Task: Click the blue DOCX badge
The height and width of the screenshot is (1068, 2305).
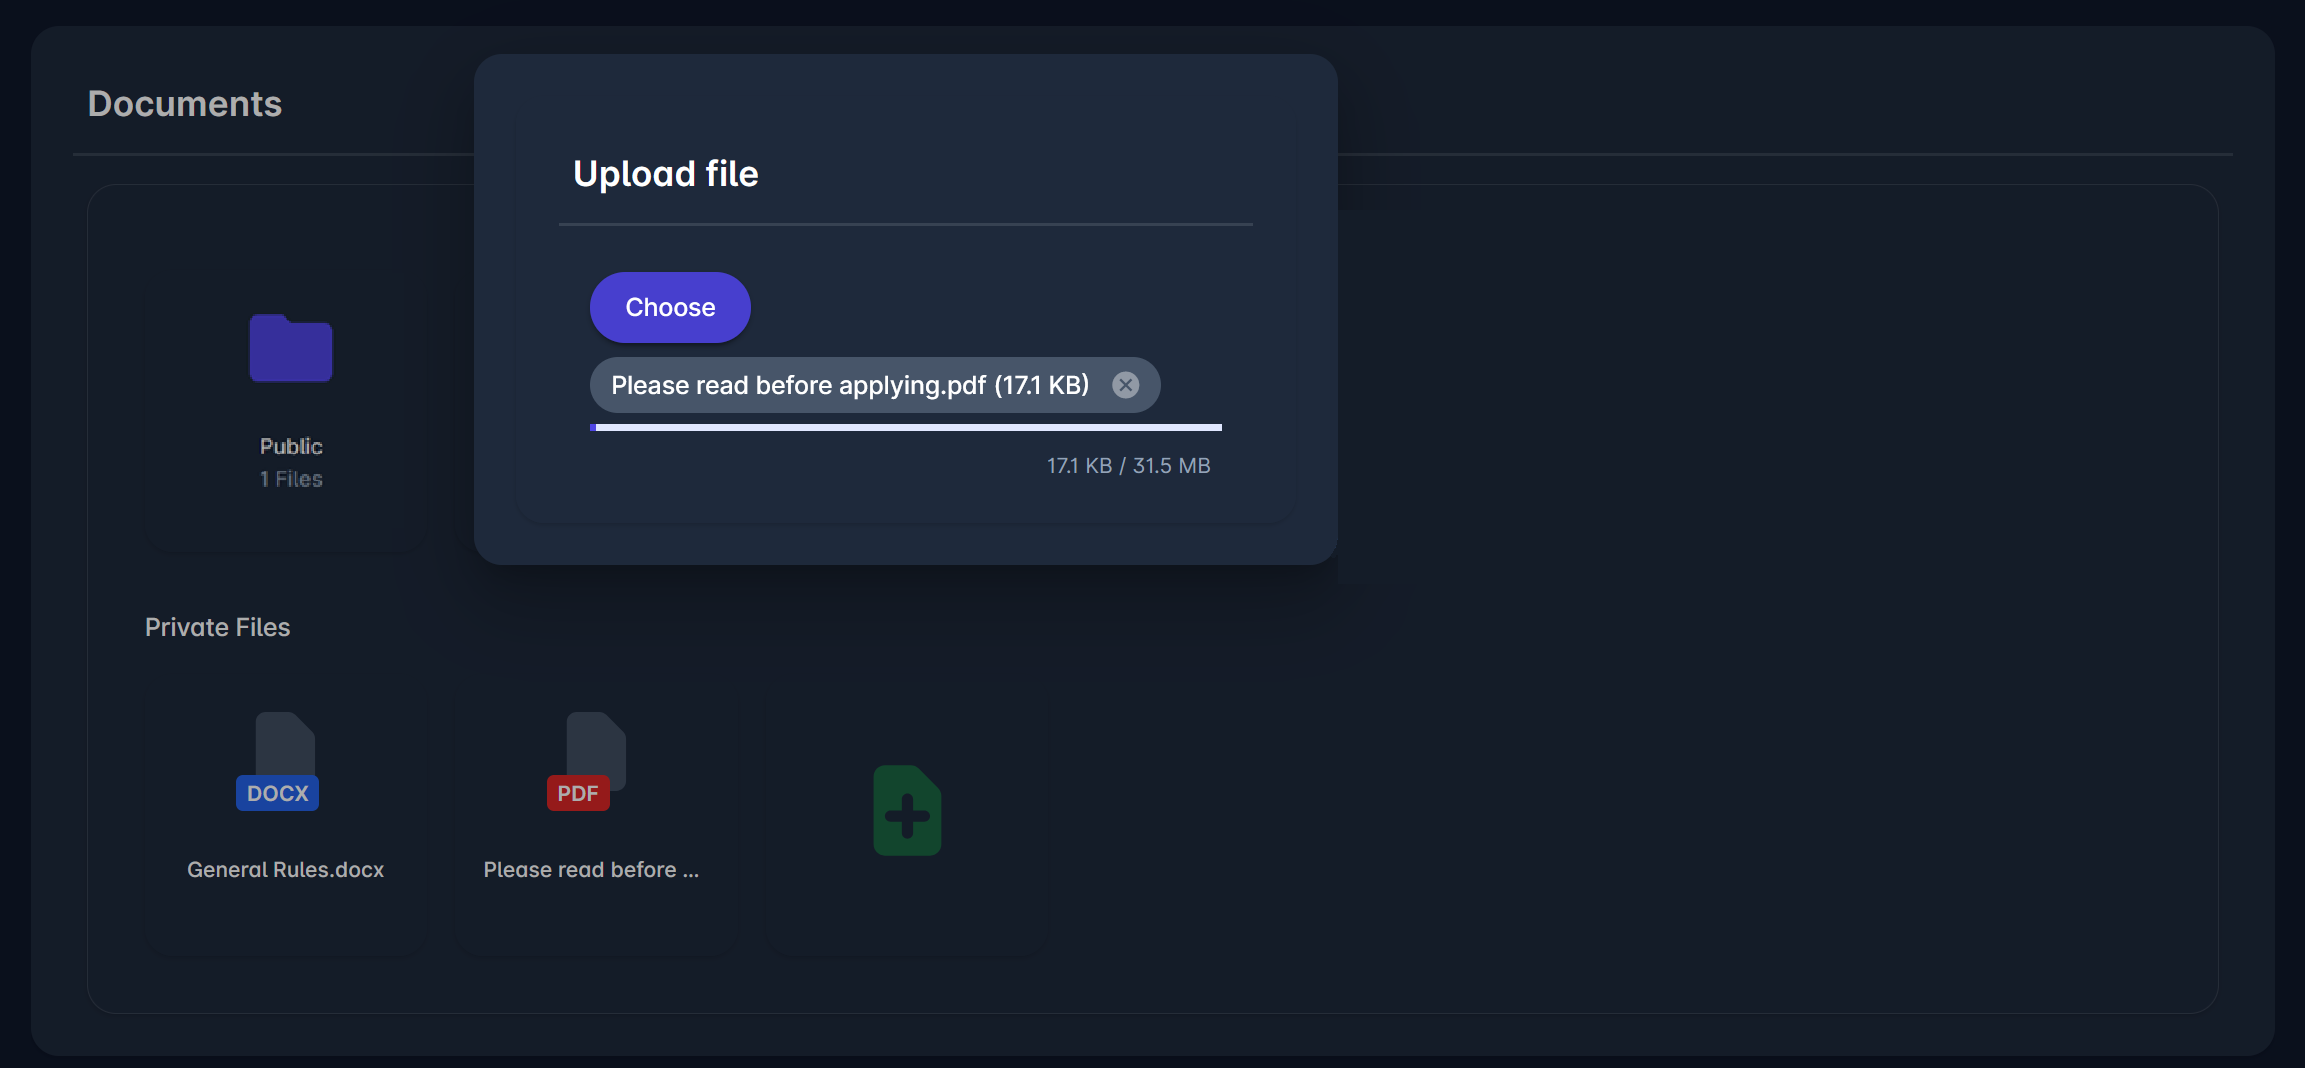Action: click(x=277, y=793)
